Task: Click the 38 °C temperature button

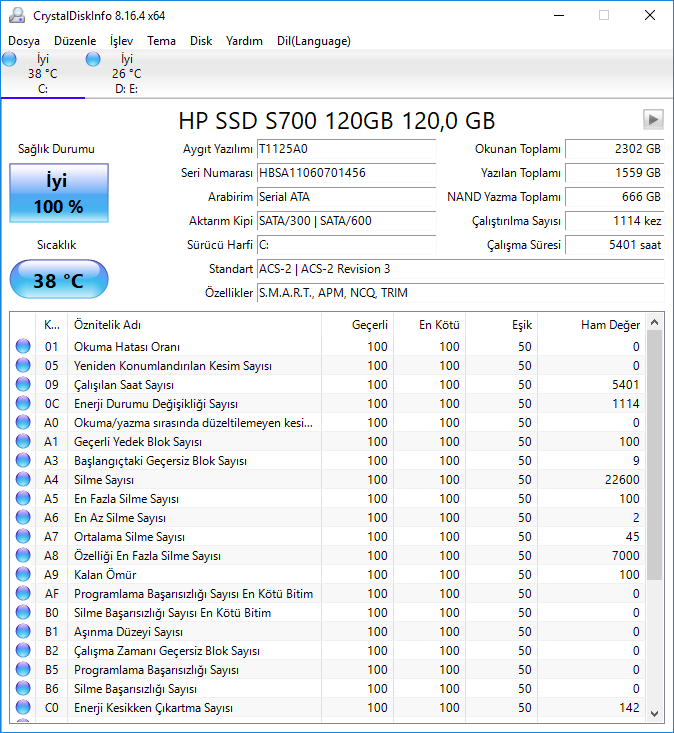Action: coord(59,280)
